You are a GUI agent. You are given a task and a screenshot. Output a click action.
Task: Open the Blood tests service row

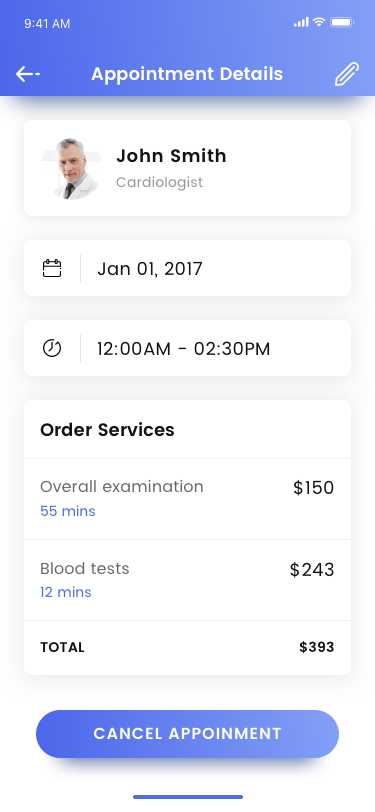[x=188, y=580]
